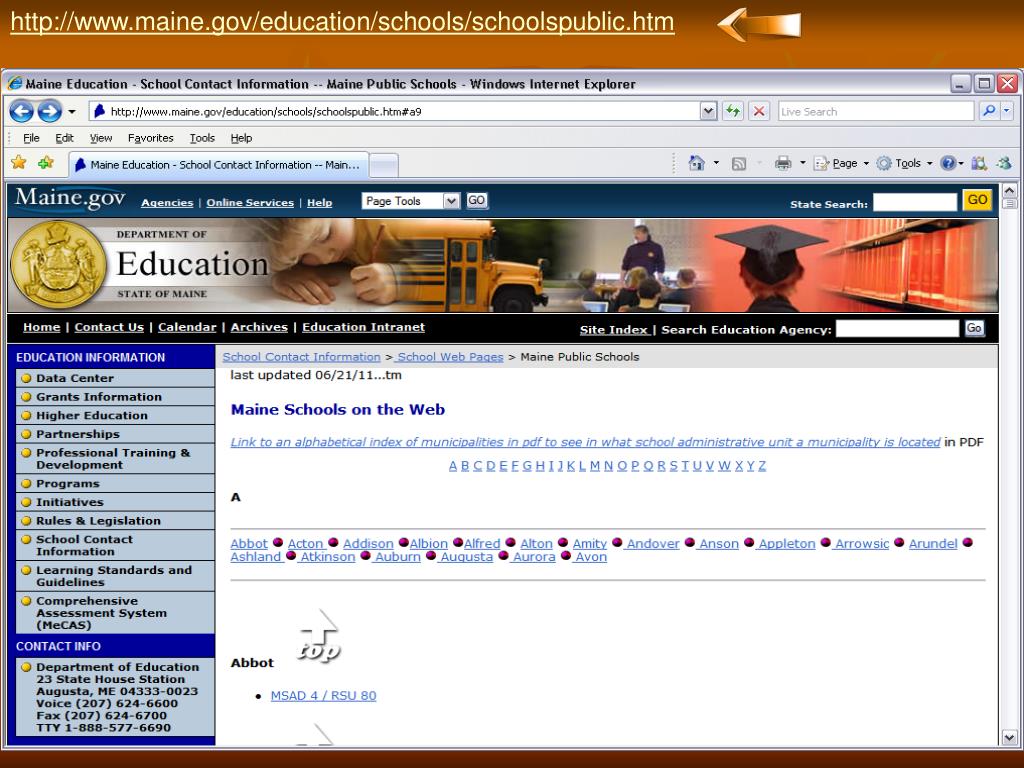
Task: Click Add to Favorites star-plus icon
Action: [x=46, y=163]
